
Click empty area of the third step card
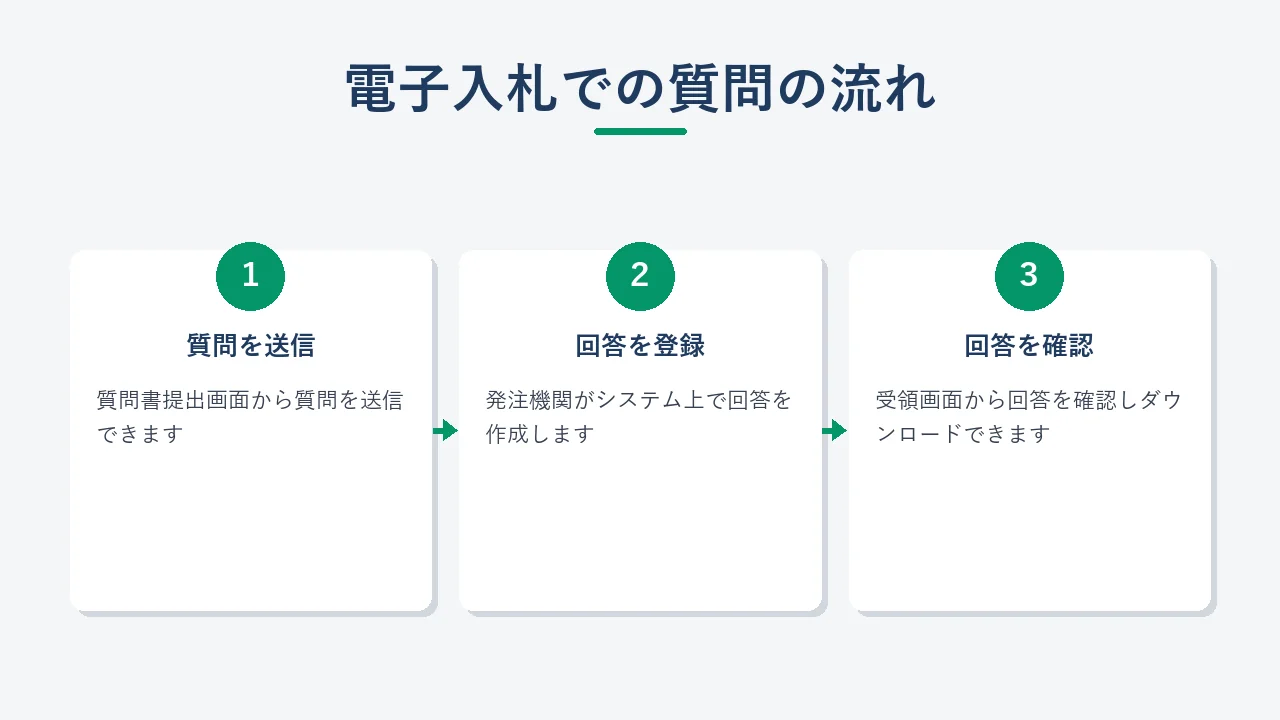[x=1029, y=530]
